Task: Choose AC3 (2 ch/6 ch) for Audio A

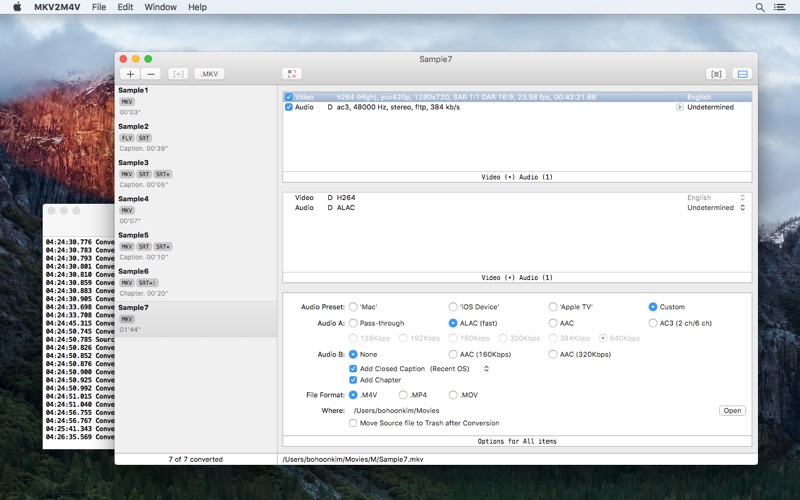Action: pos(653,323)
